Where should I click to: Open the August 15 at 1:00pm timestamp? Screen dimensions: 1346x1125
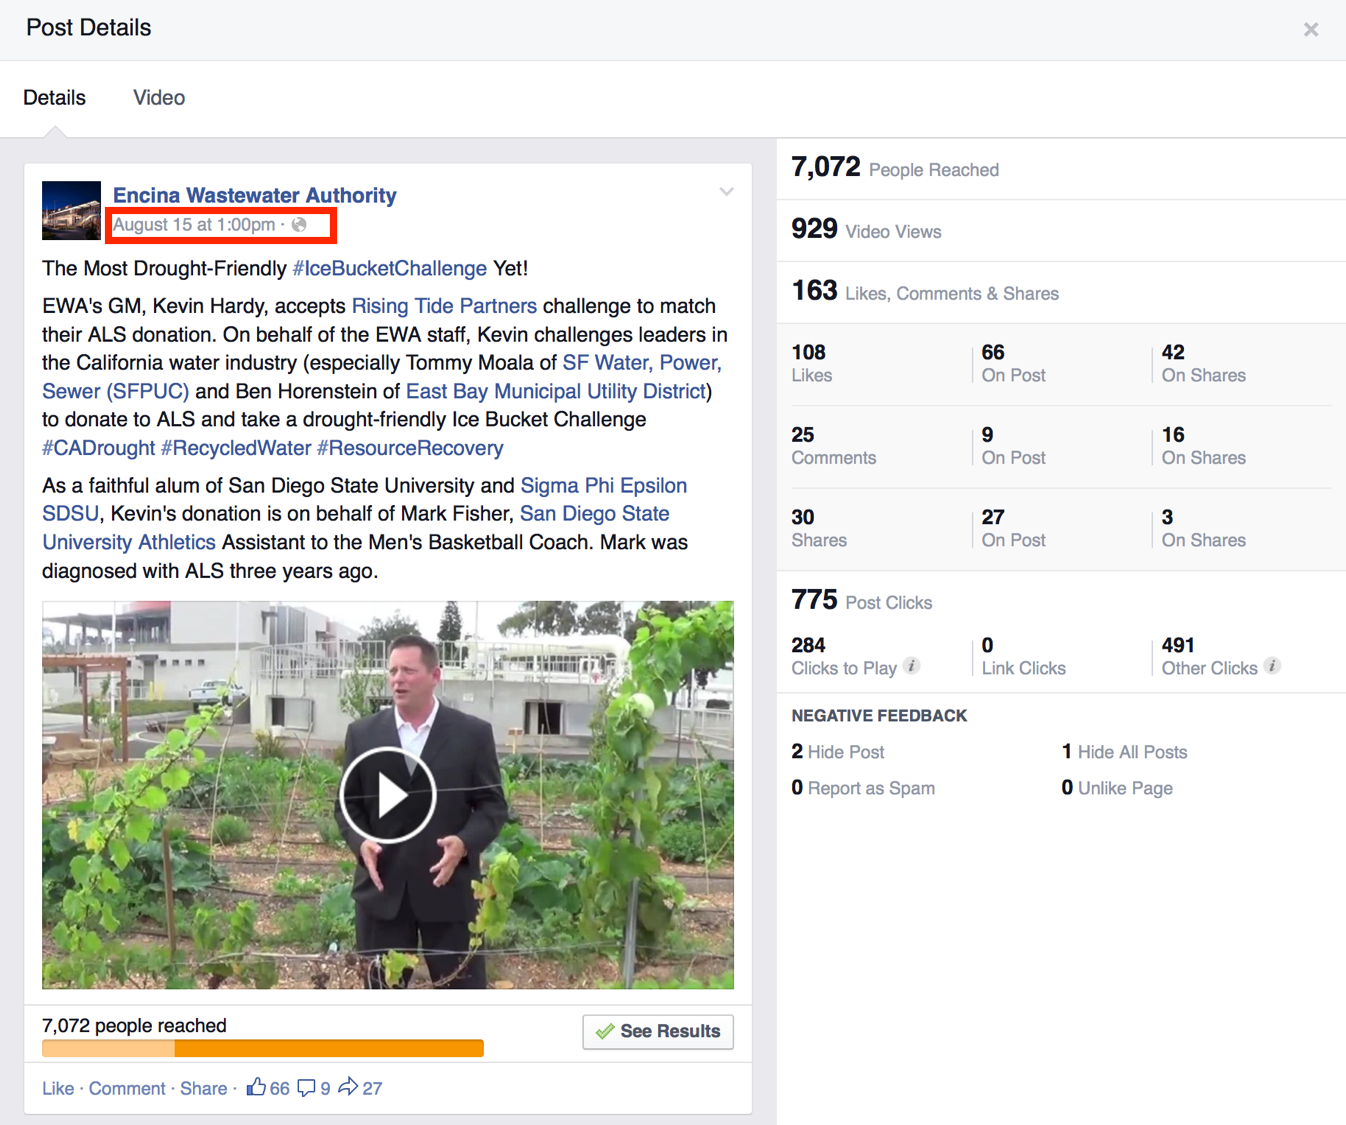point(194,225)
